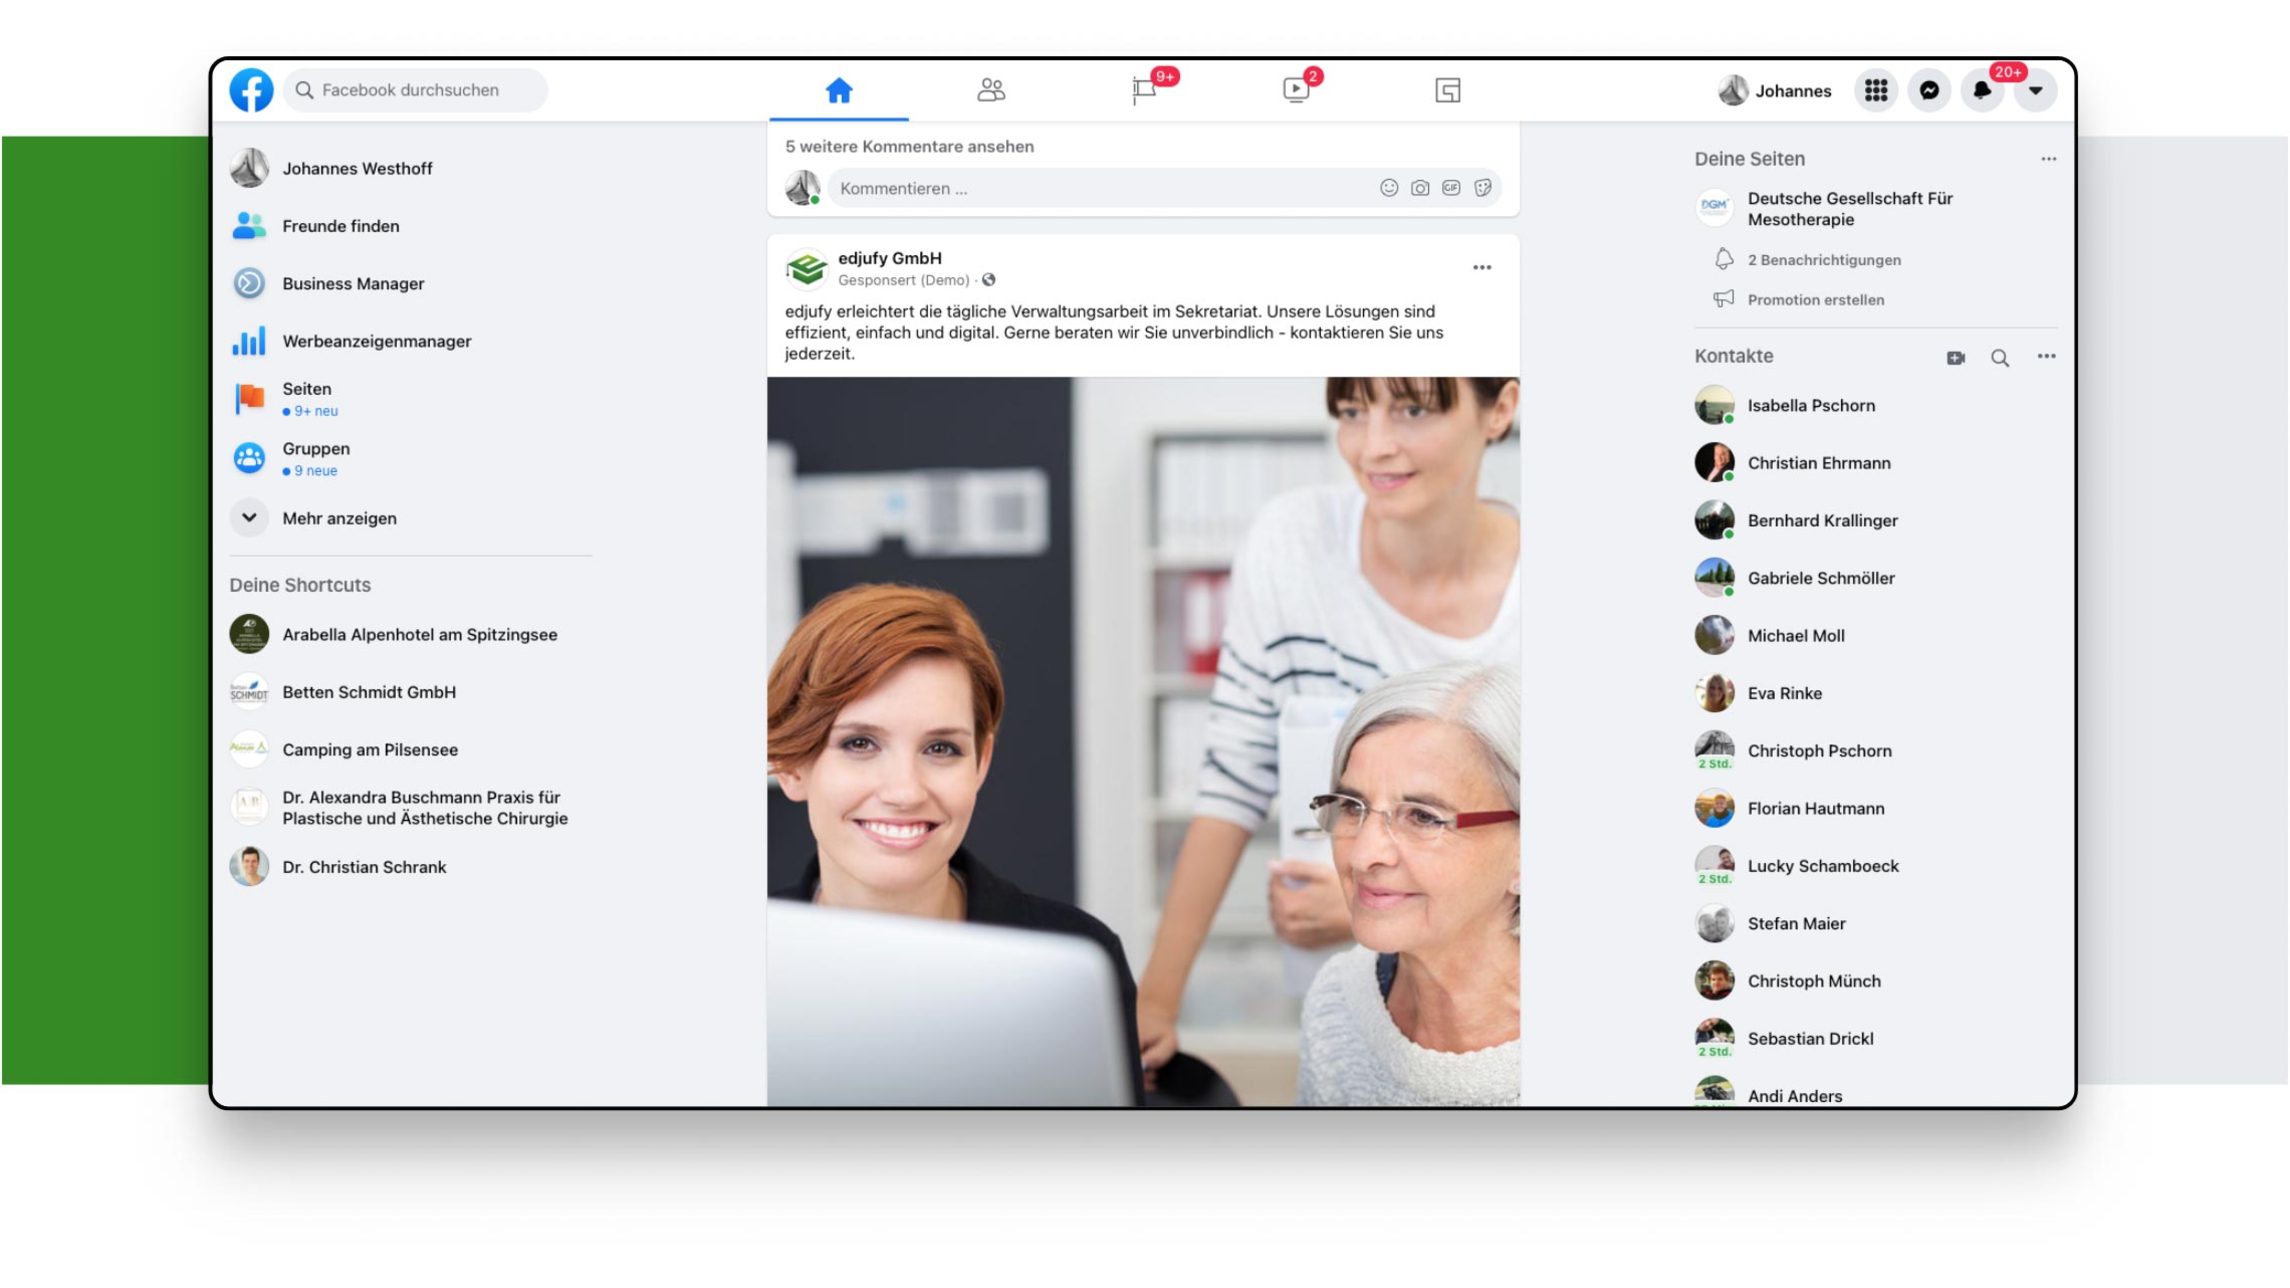Image resolution: width=2290 pixels, height=1288 pixels.
Task: Open the notifications bell icon
Action: [x=1982, y=90]
